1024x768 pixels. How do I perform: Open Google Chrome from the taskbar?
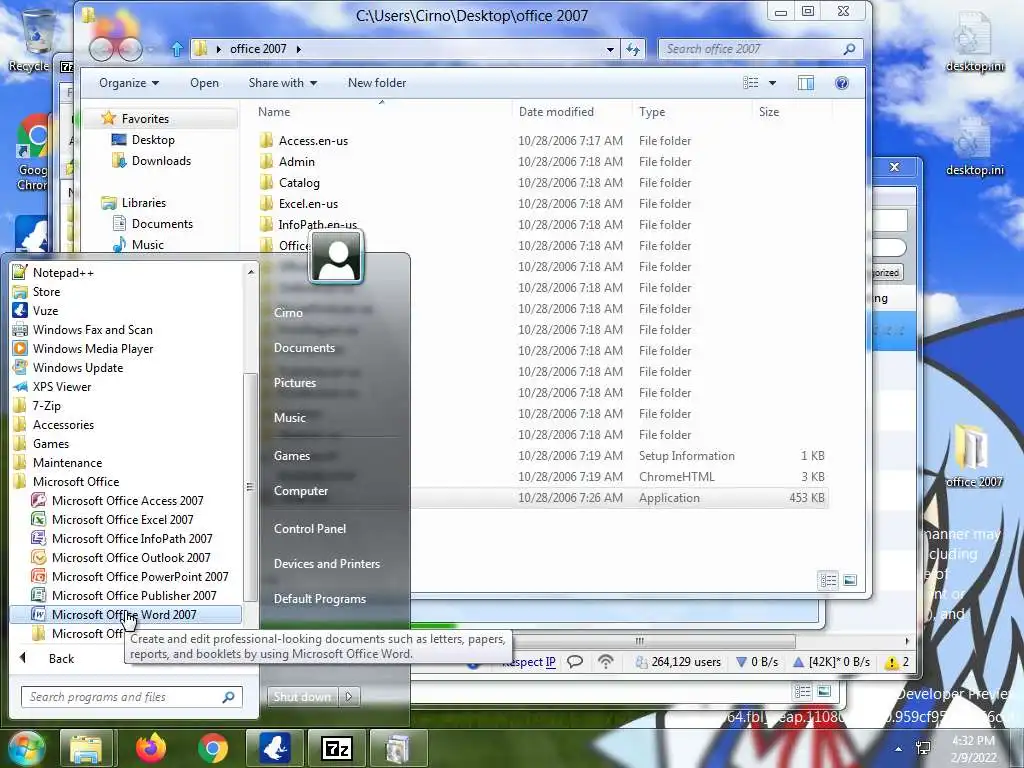point(213,748)
